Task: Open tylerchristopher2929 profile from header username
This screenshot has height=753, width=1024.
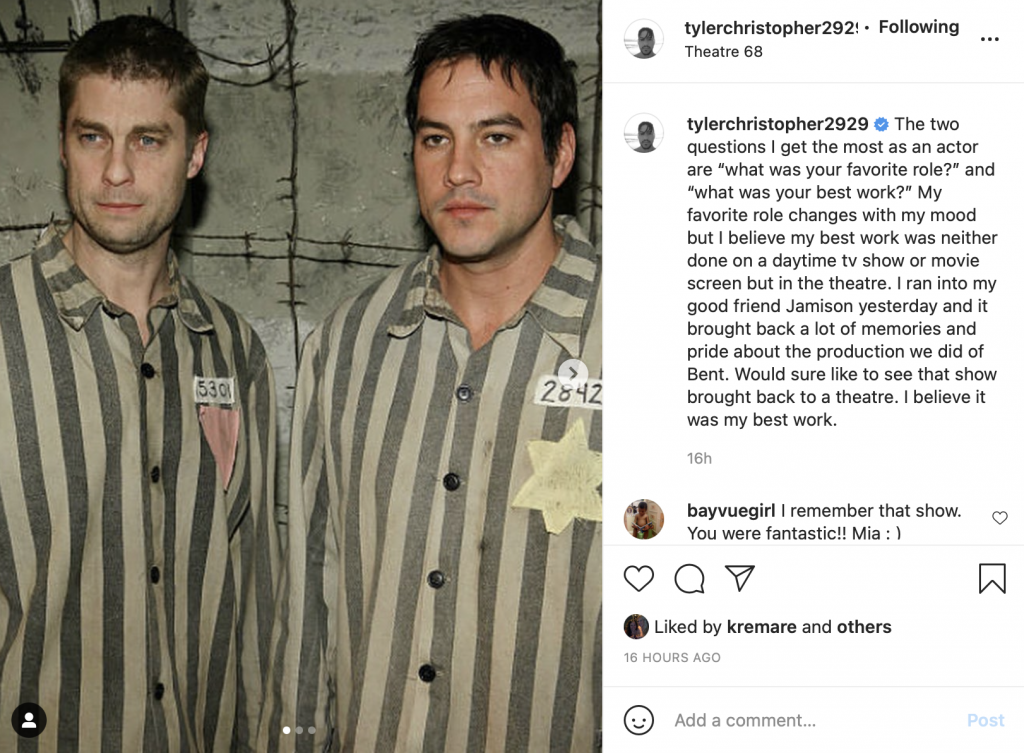Action: [771, 27]
